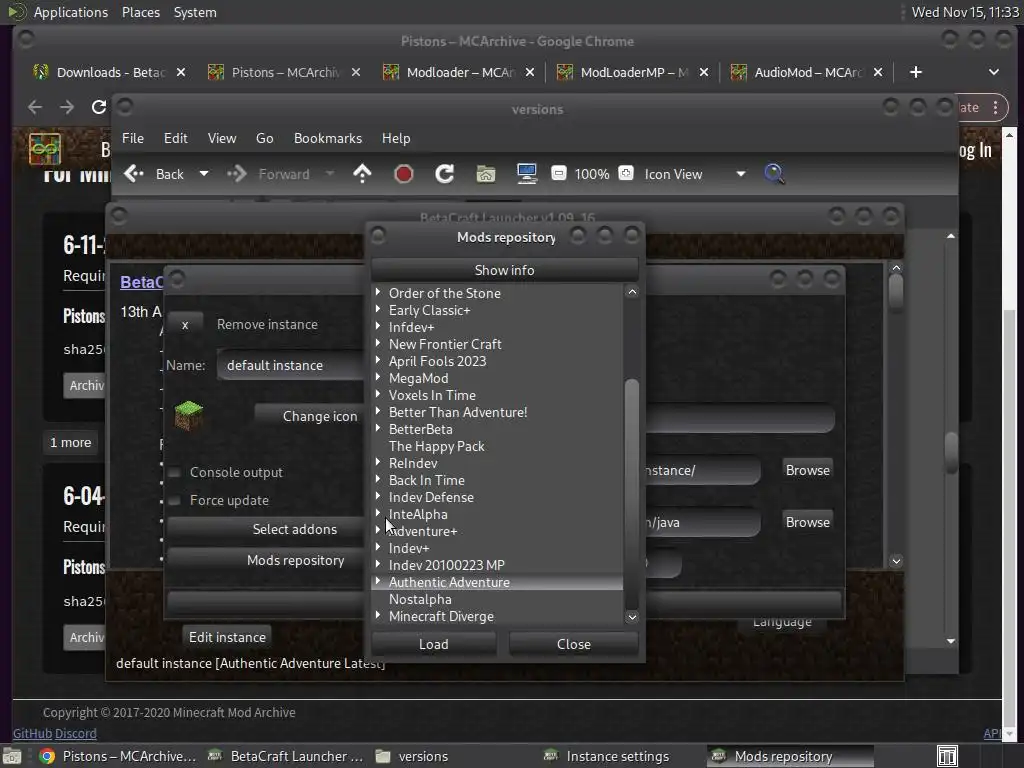Select Nostalpha in mods list
The height and width of the screenshot is (768, 1024).
click(x=420, y=599)
